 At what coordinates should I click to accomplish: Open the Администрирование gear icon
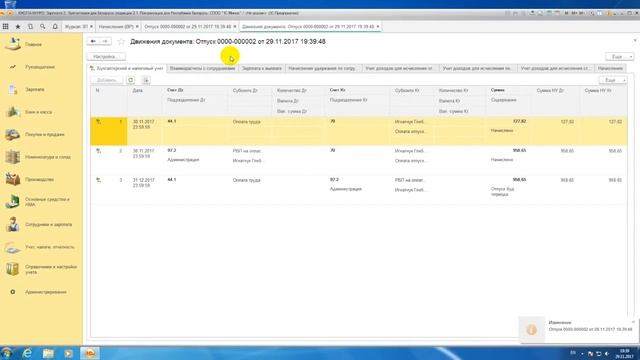(x=13, y=292)
